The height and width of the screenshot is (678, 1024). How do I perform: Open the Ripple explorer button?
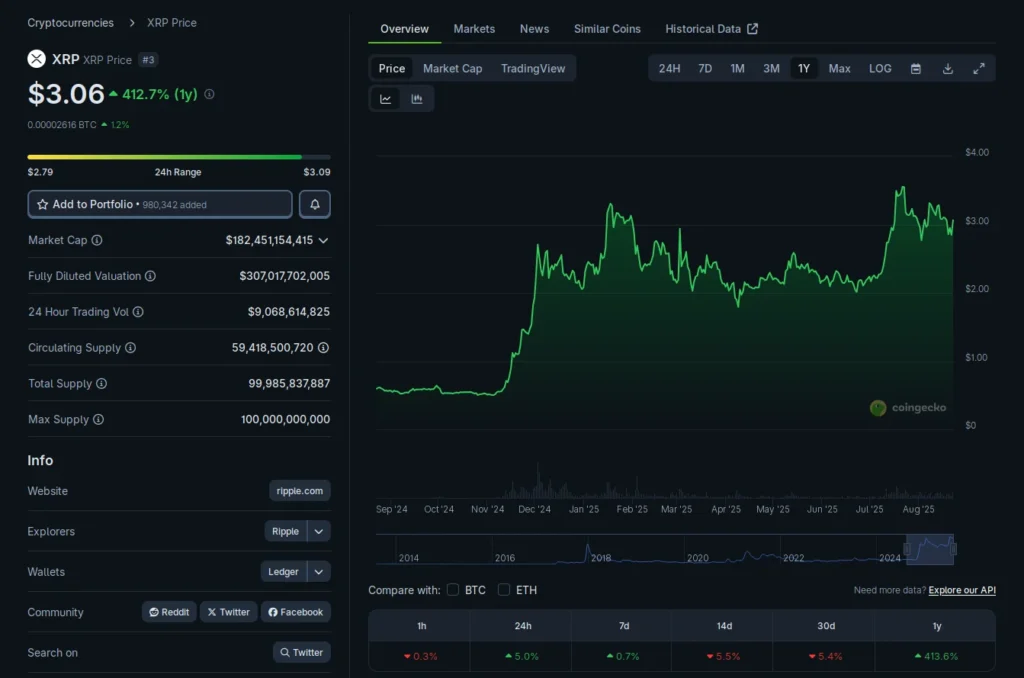285,531
